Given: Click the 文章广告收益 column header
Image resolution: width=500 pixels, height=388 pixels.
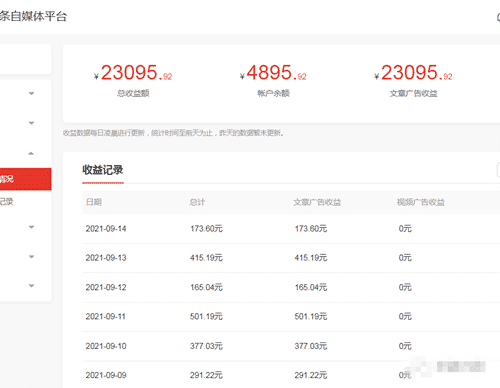Looking at the screenshot, I should pos(317,202).
